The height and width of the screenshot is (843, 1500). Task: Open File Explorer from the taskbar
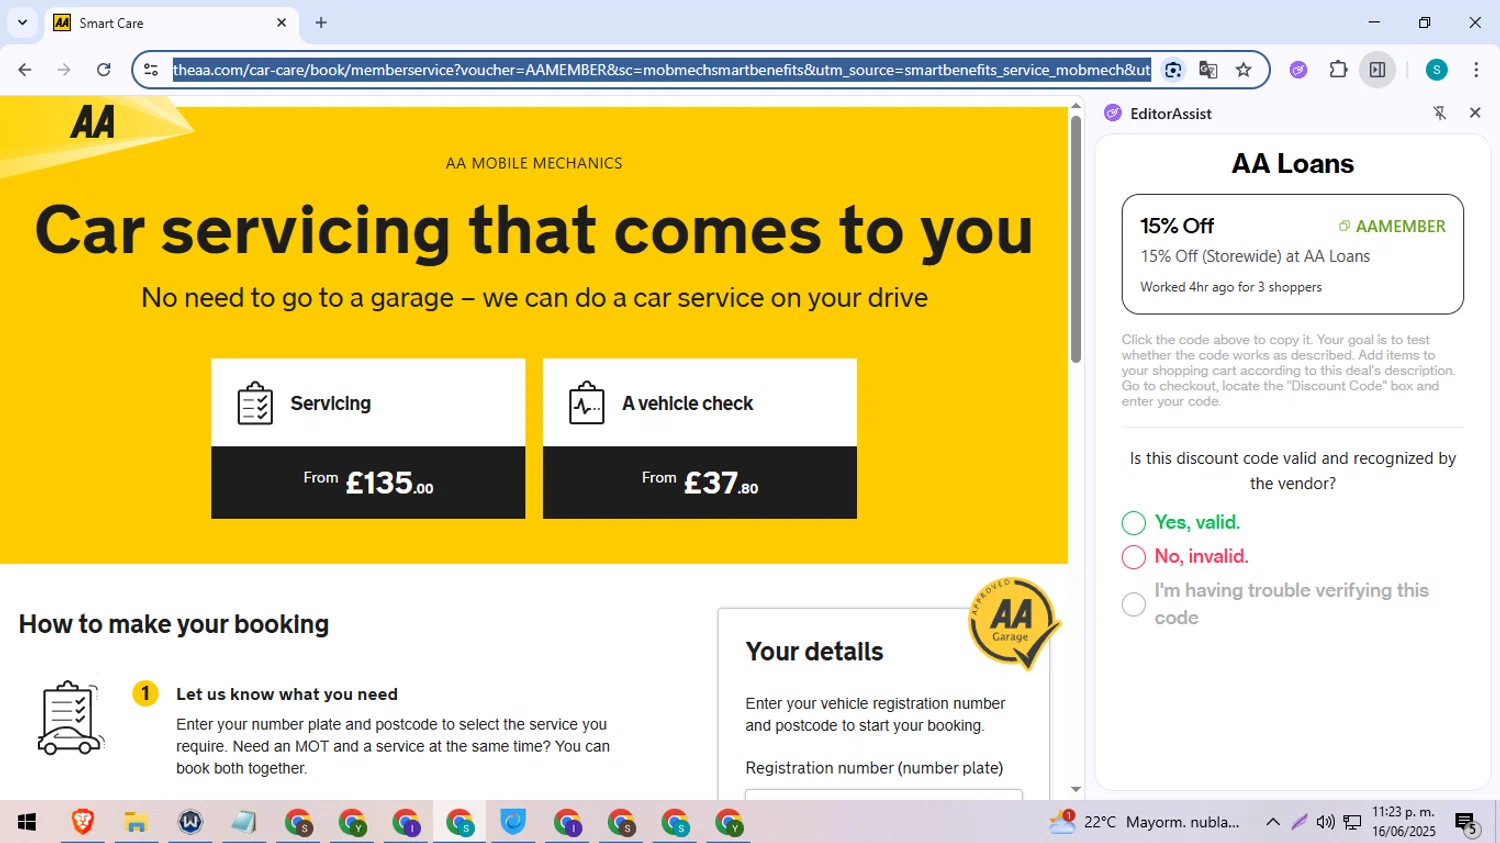tap(136, 822)
